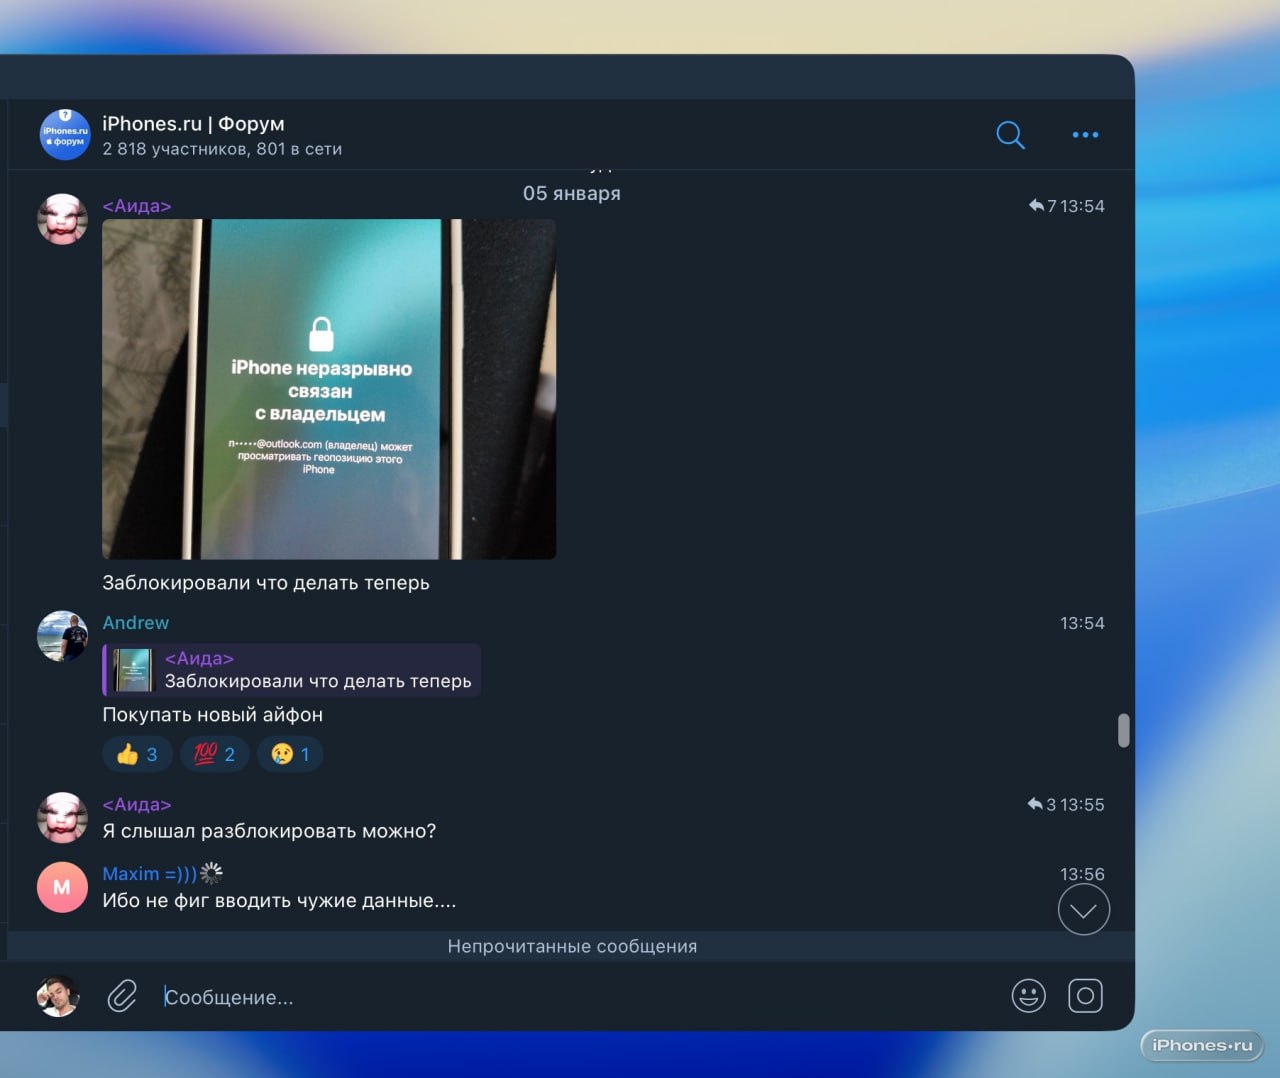
Task: Open Andrew's profile picture
Action: pyautogui.click(x=62, y=636)
